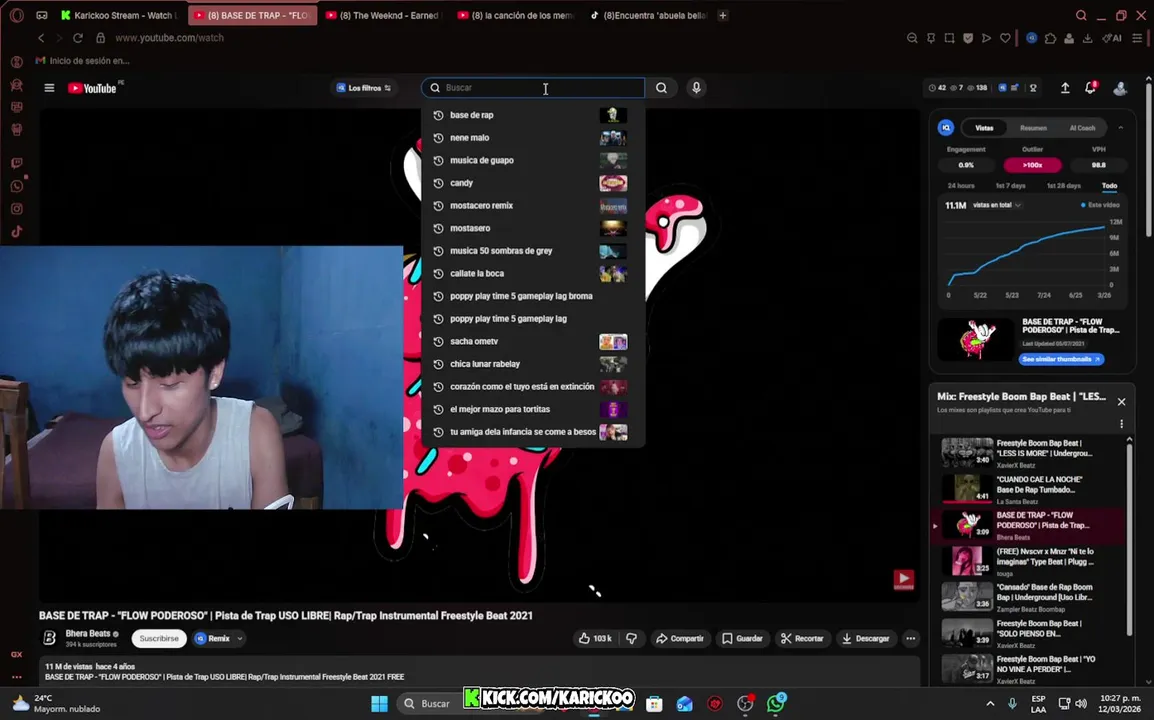Start voice search with the microphone icon
1154x720 pixels.
click(696, 88)
